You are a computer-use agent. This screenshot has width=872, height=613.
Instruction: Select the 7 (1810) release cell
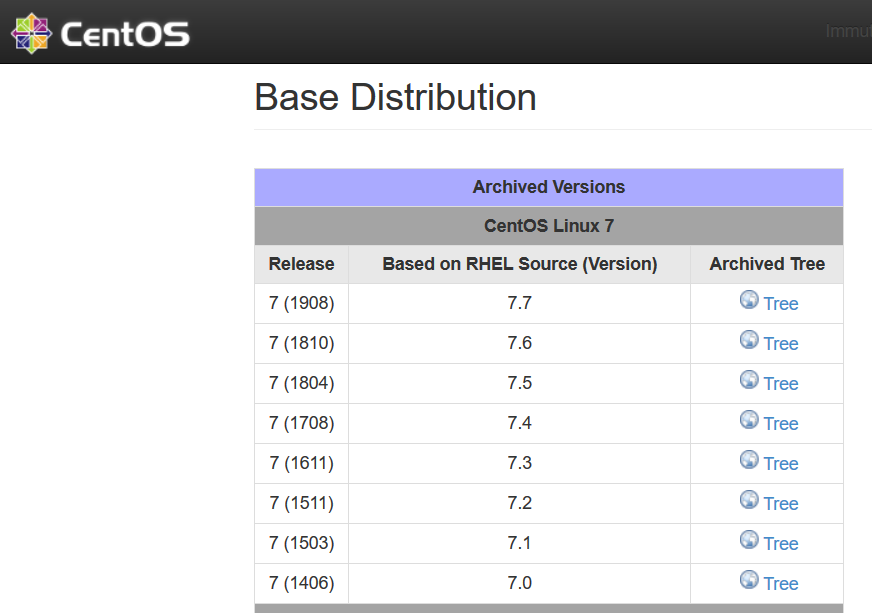[301, 344]
